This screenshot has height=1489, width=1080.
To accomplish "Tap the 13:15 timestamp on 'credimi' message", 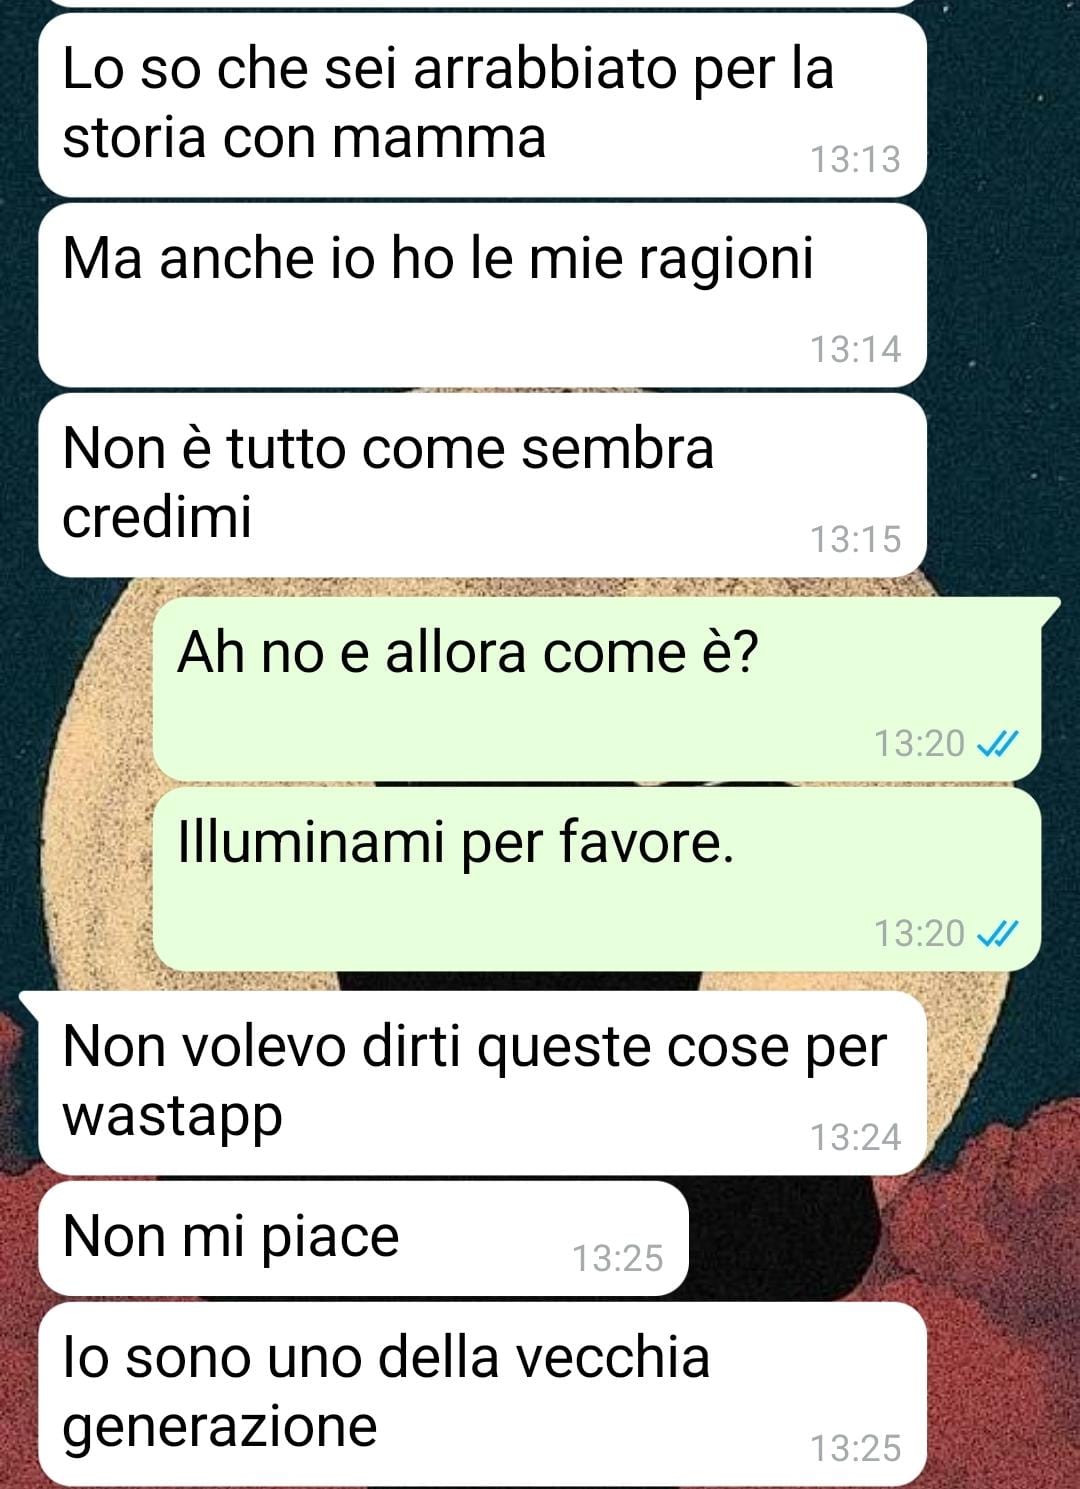I will pyautogui.click(x=855, y=539).
